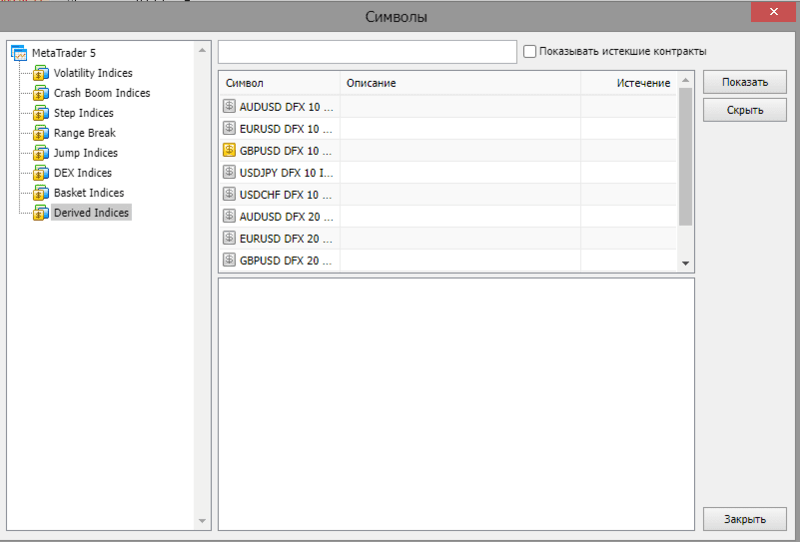Sort by the 'Истечение' column header
The image size is (800, 542).
pos(629,83)
